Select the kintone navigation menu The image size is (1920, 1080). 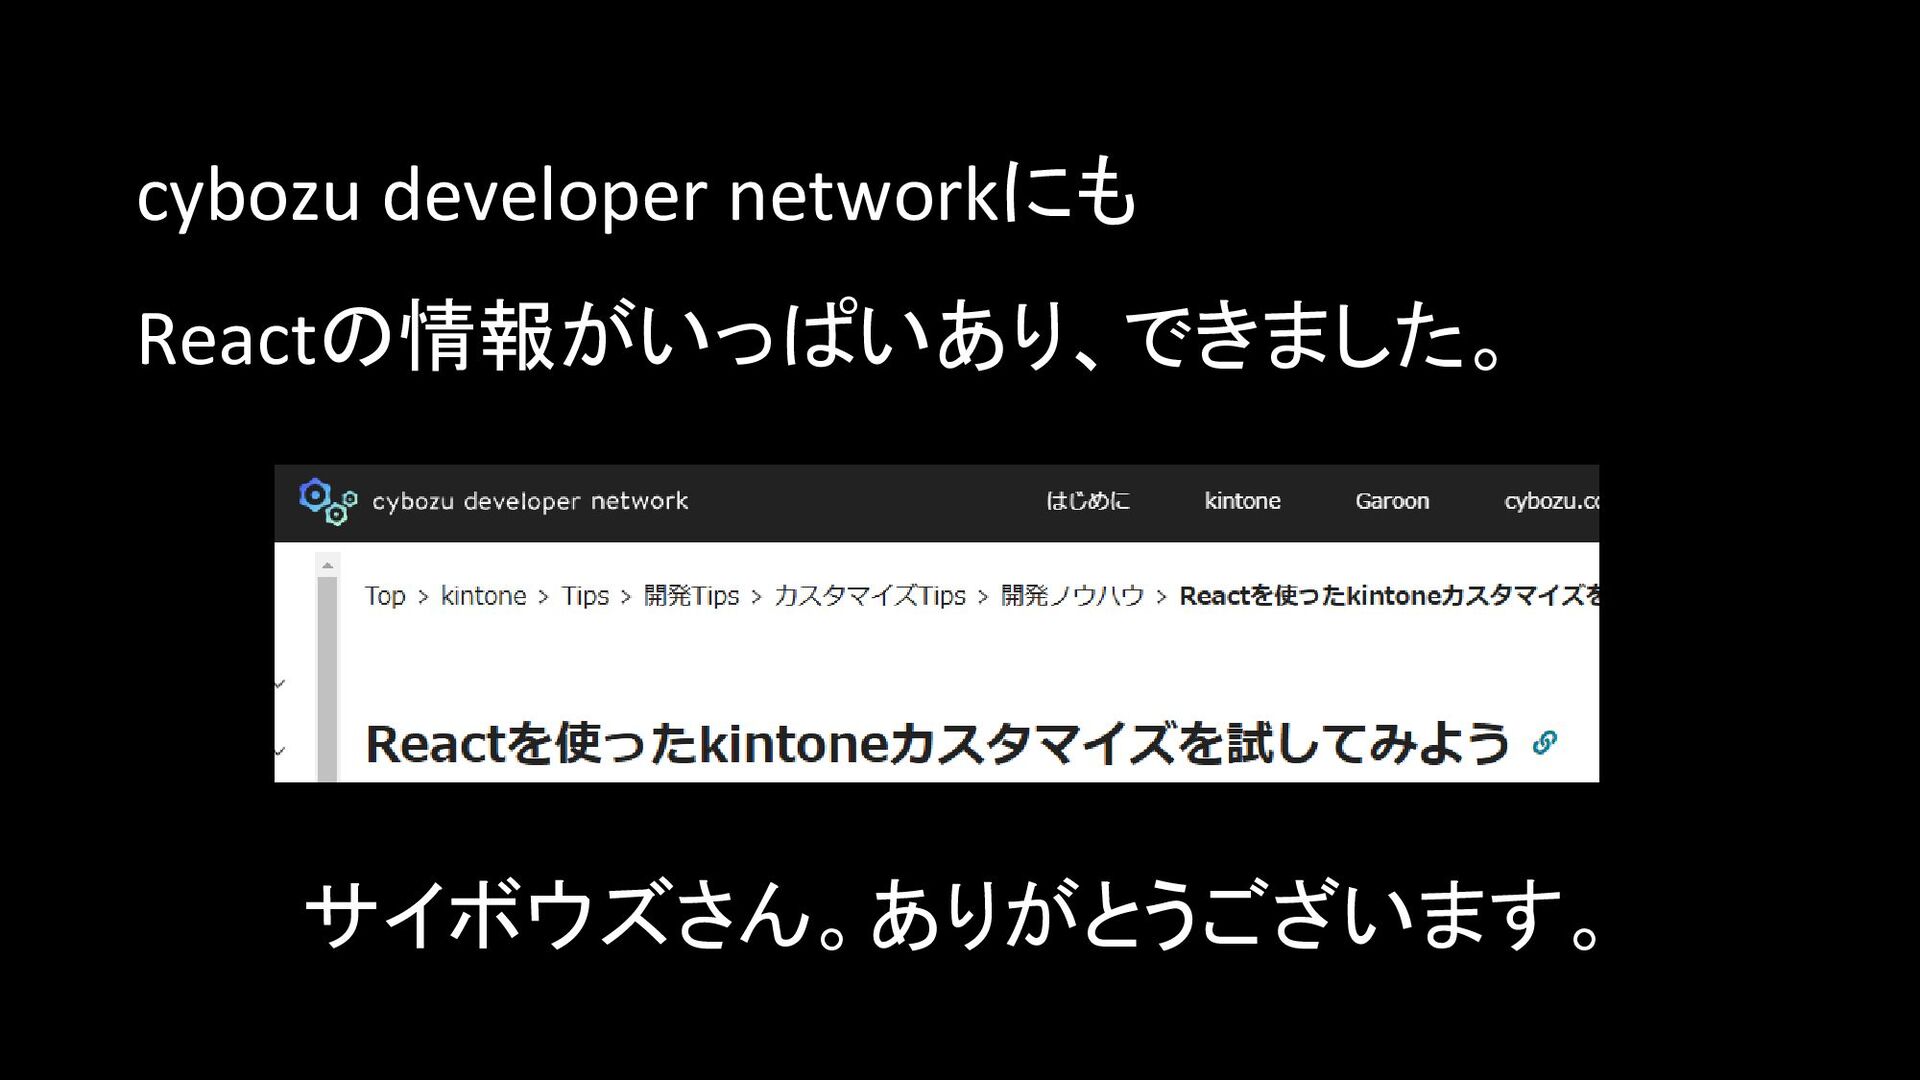1242,501
